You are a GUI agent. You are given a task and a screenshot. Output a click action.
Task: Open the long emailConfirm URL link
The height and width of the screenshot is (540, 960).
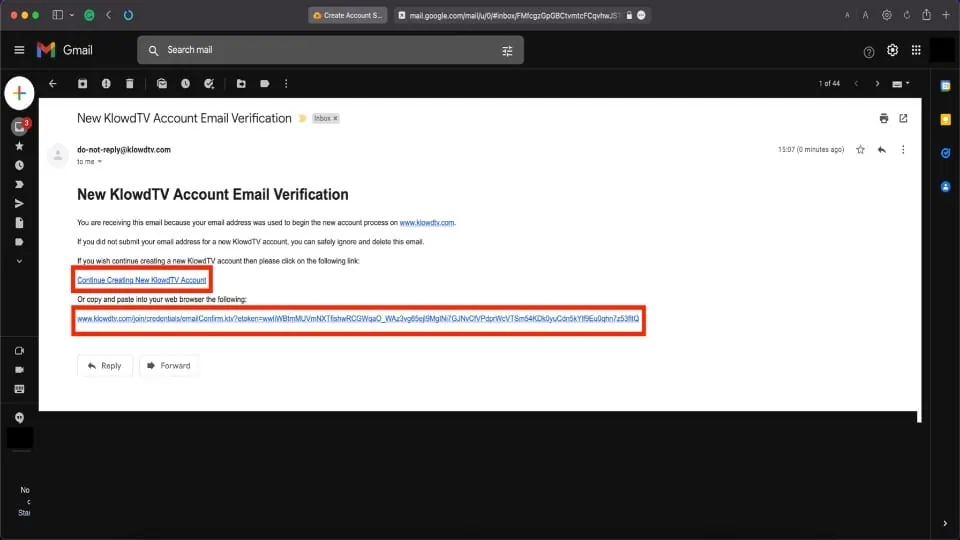point(358,319)
